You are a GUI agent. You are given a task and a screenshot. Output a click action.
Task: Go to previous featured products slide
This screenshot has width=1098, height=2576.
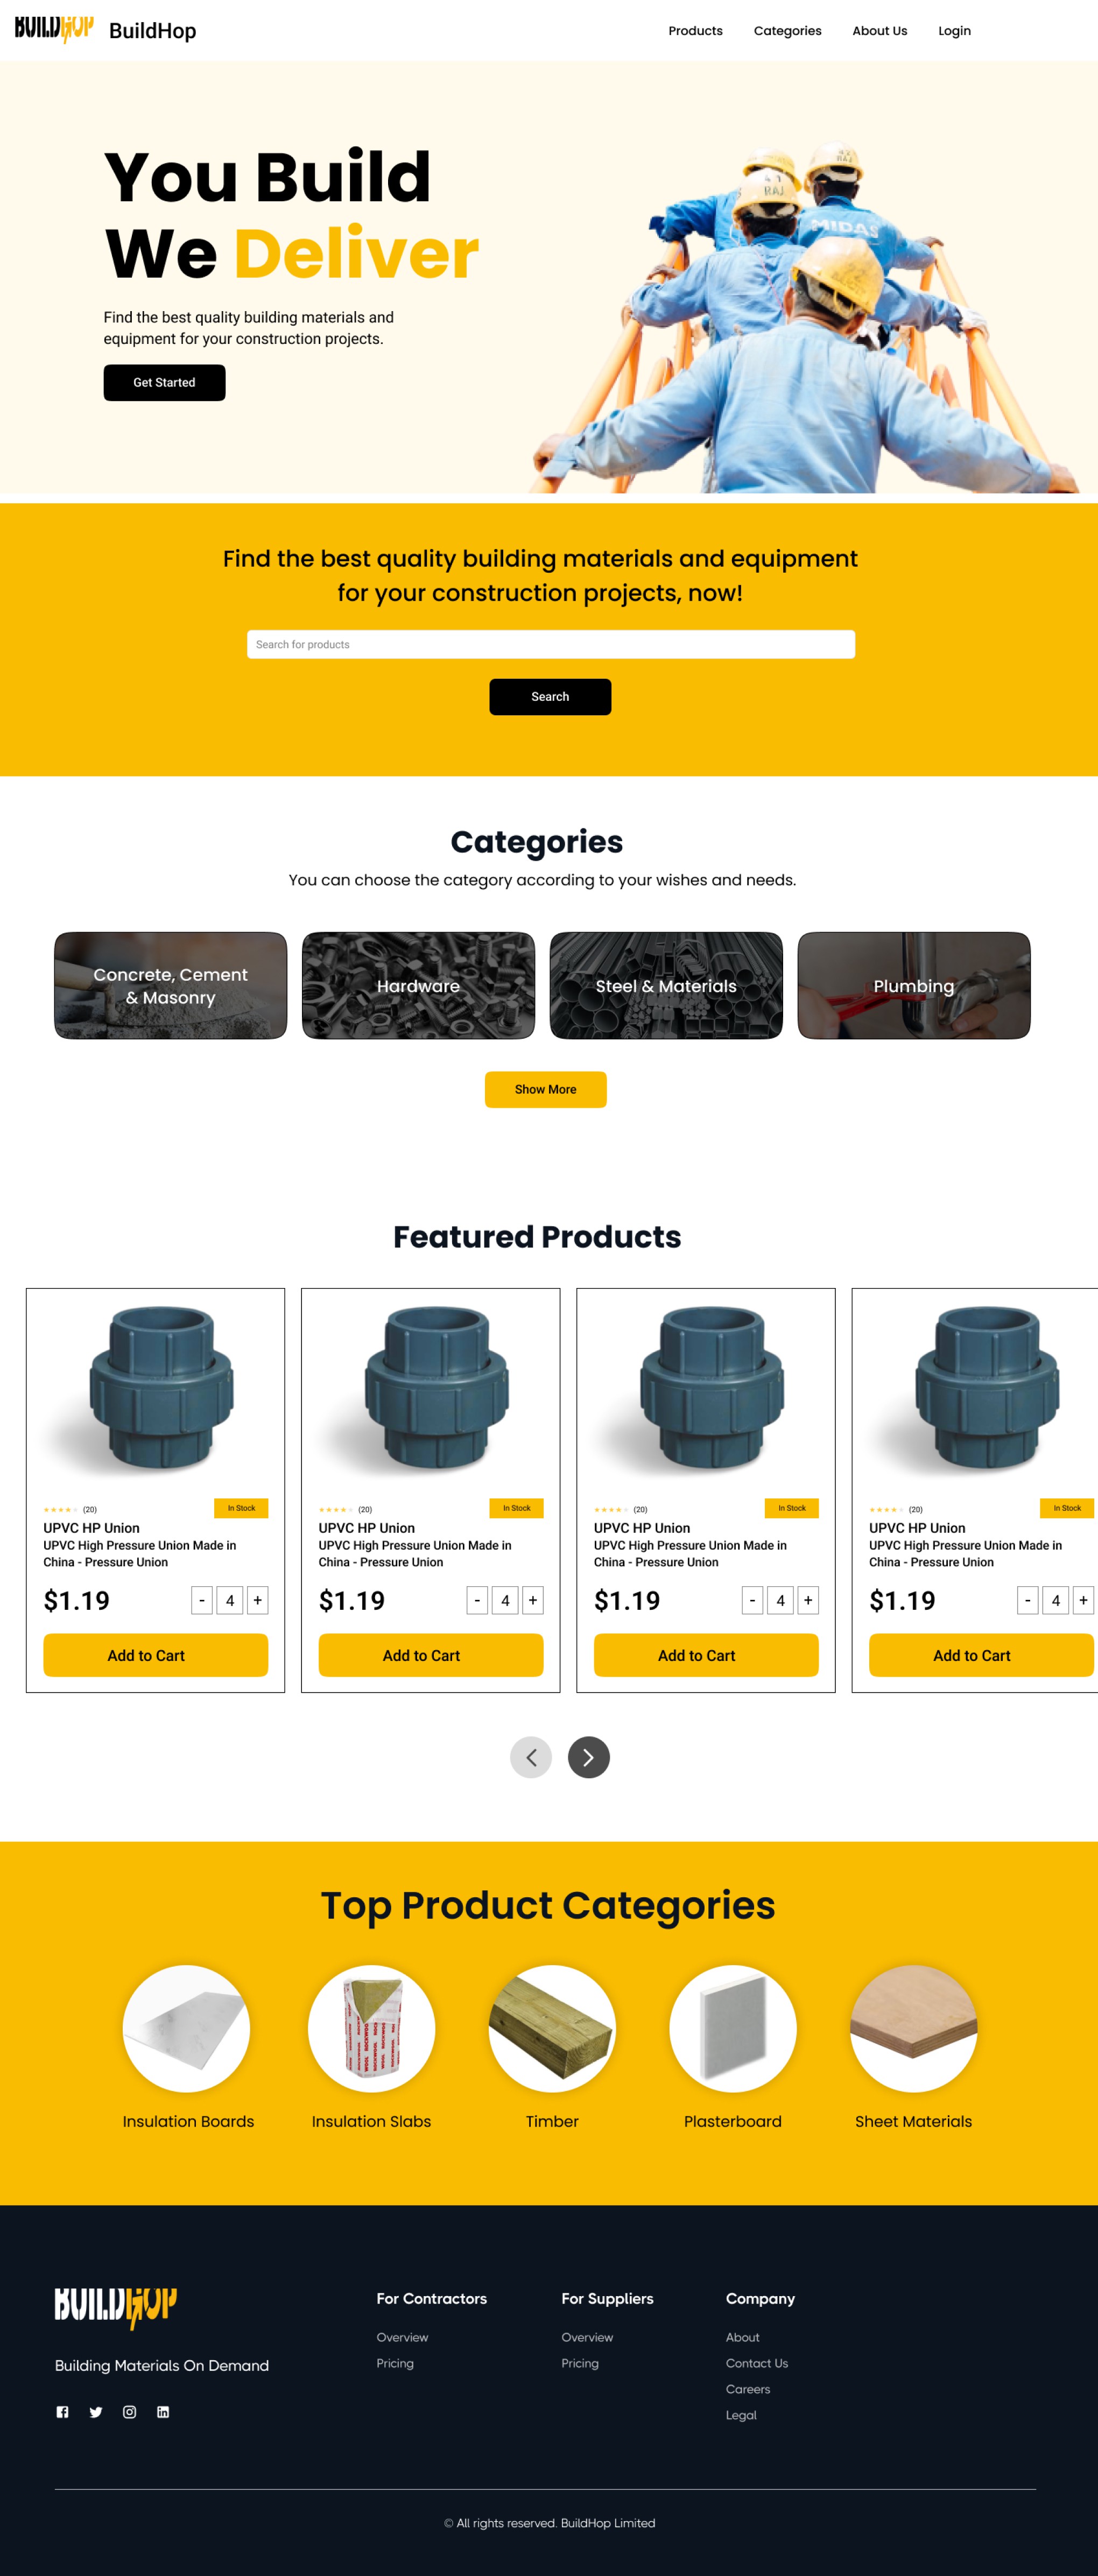coord(531,1757)
